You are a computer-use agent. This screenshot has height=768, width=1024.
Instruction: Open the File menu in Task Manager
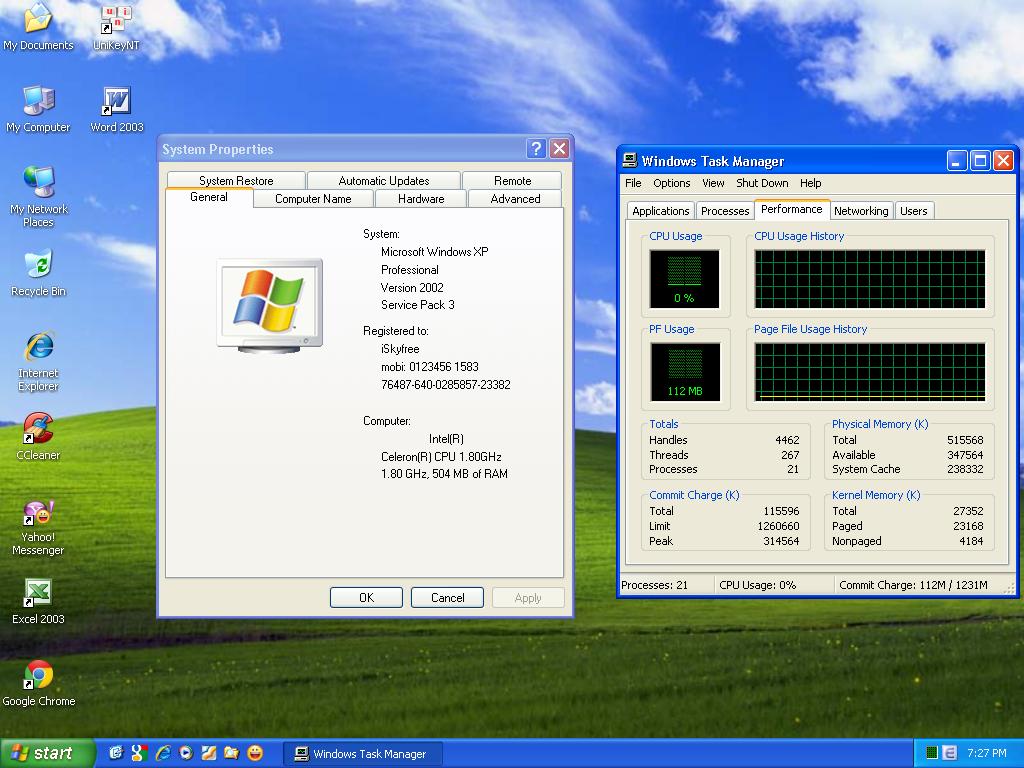coord(633,183)
